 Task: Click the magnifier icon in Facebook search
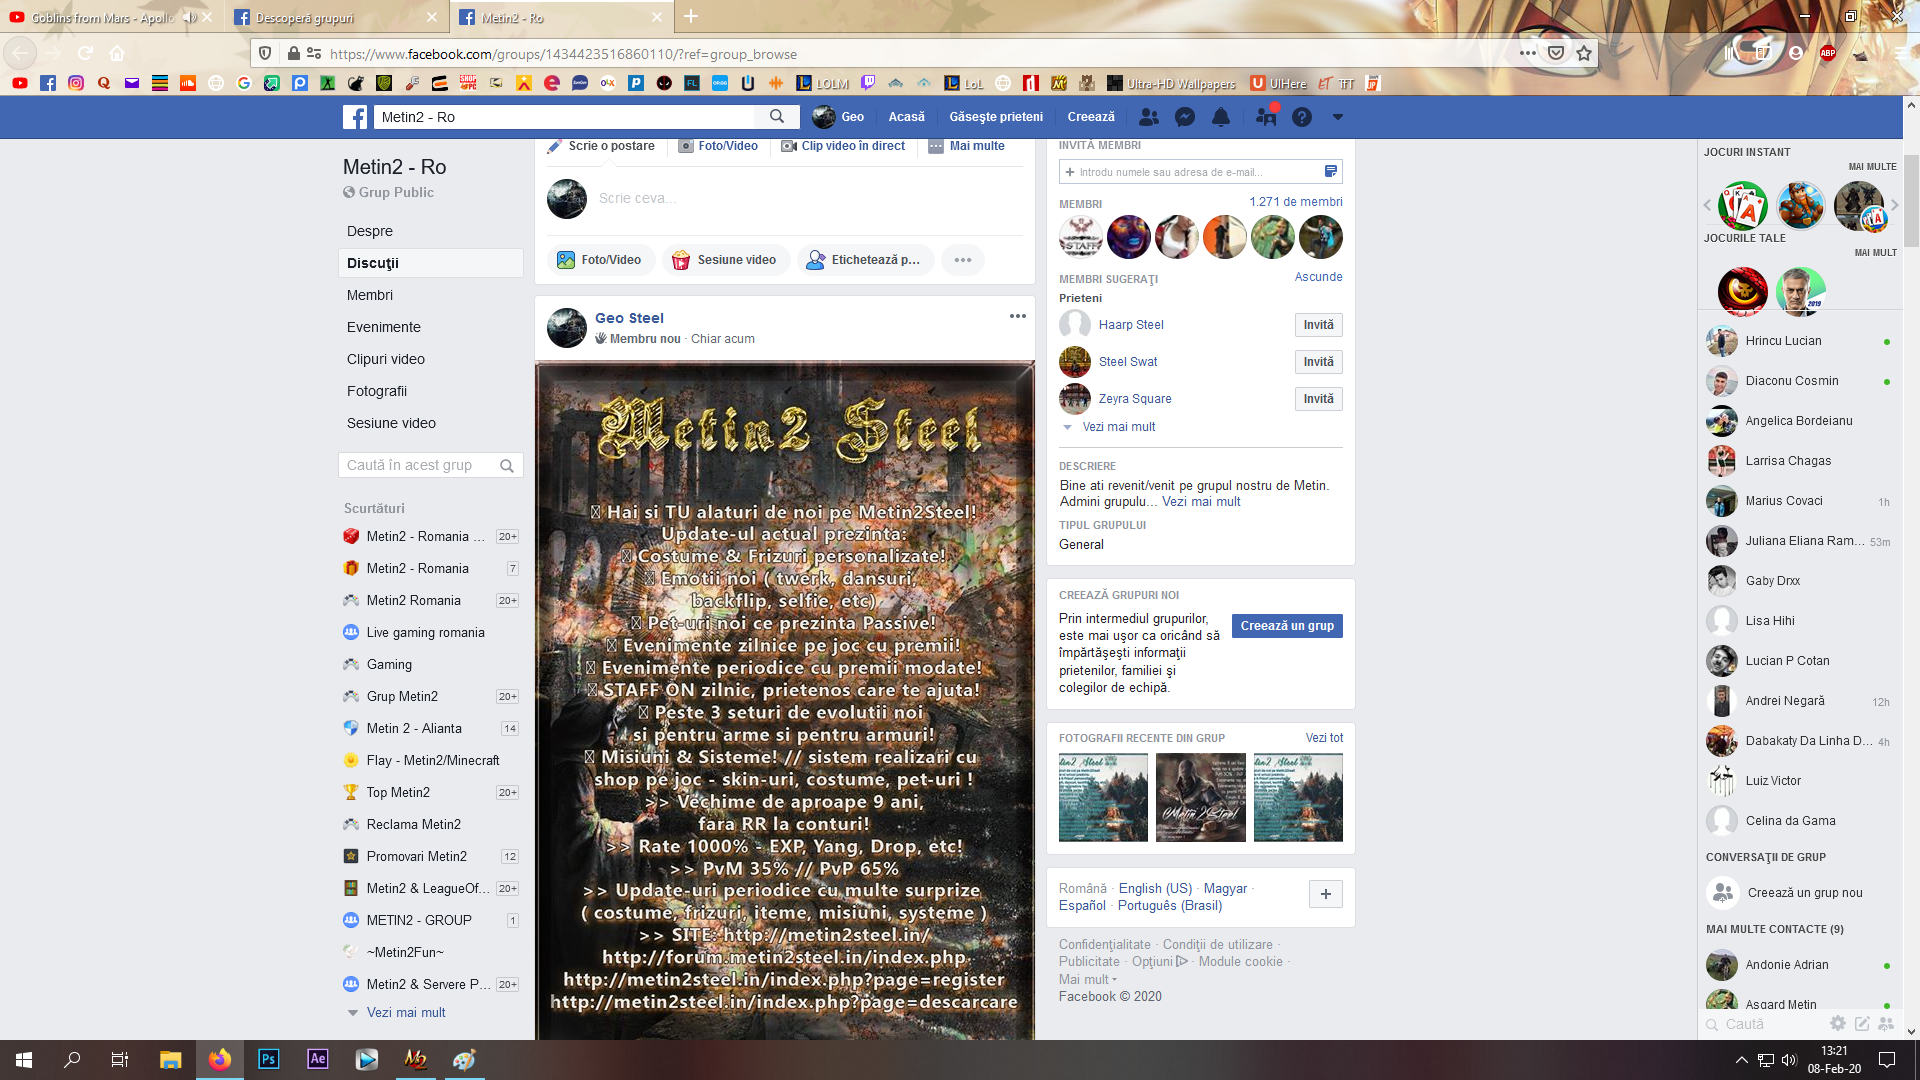click(x=777, y=117)
